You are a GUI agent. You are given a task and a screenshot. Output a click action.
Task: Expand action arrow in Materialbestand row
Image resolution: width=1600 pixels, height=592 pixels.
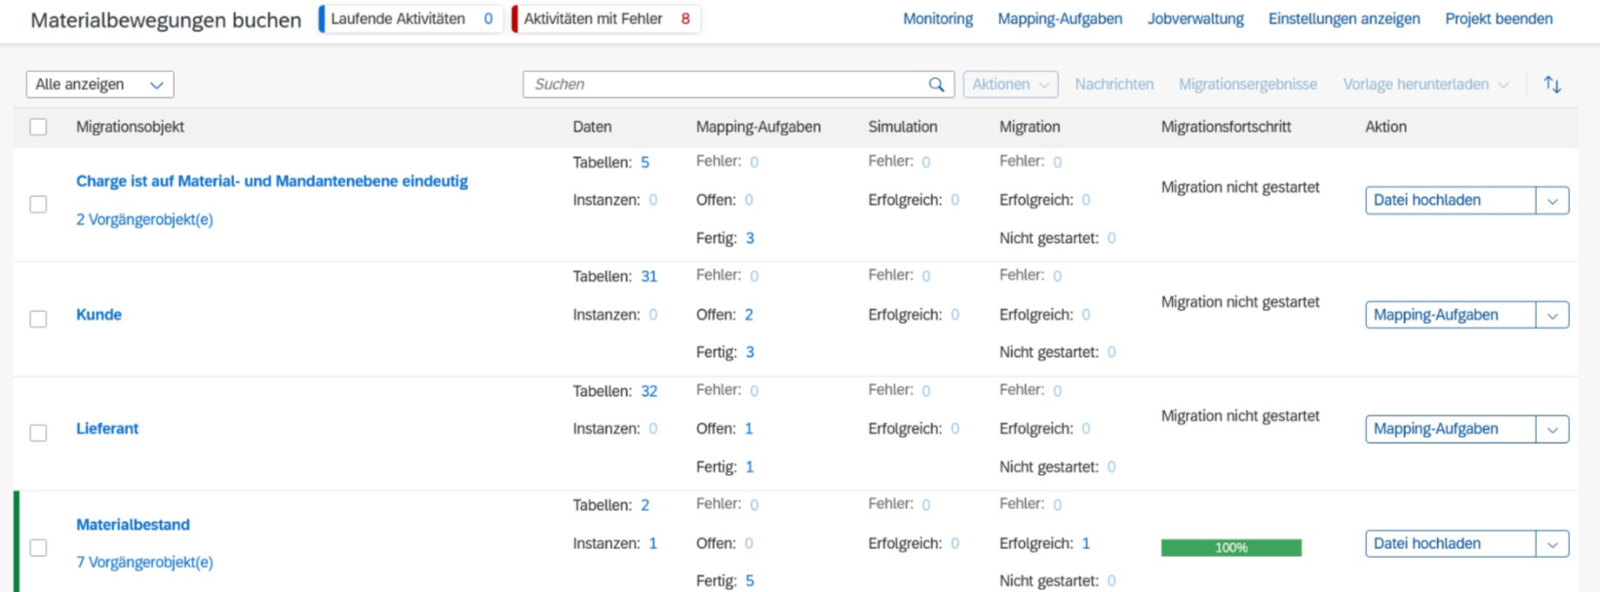coord(1552,545)
